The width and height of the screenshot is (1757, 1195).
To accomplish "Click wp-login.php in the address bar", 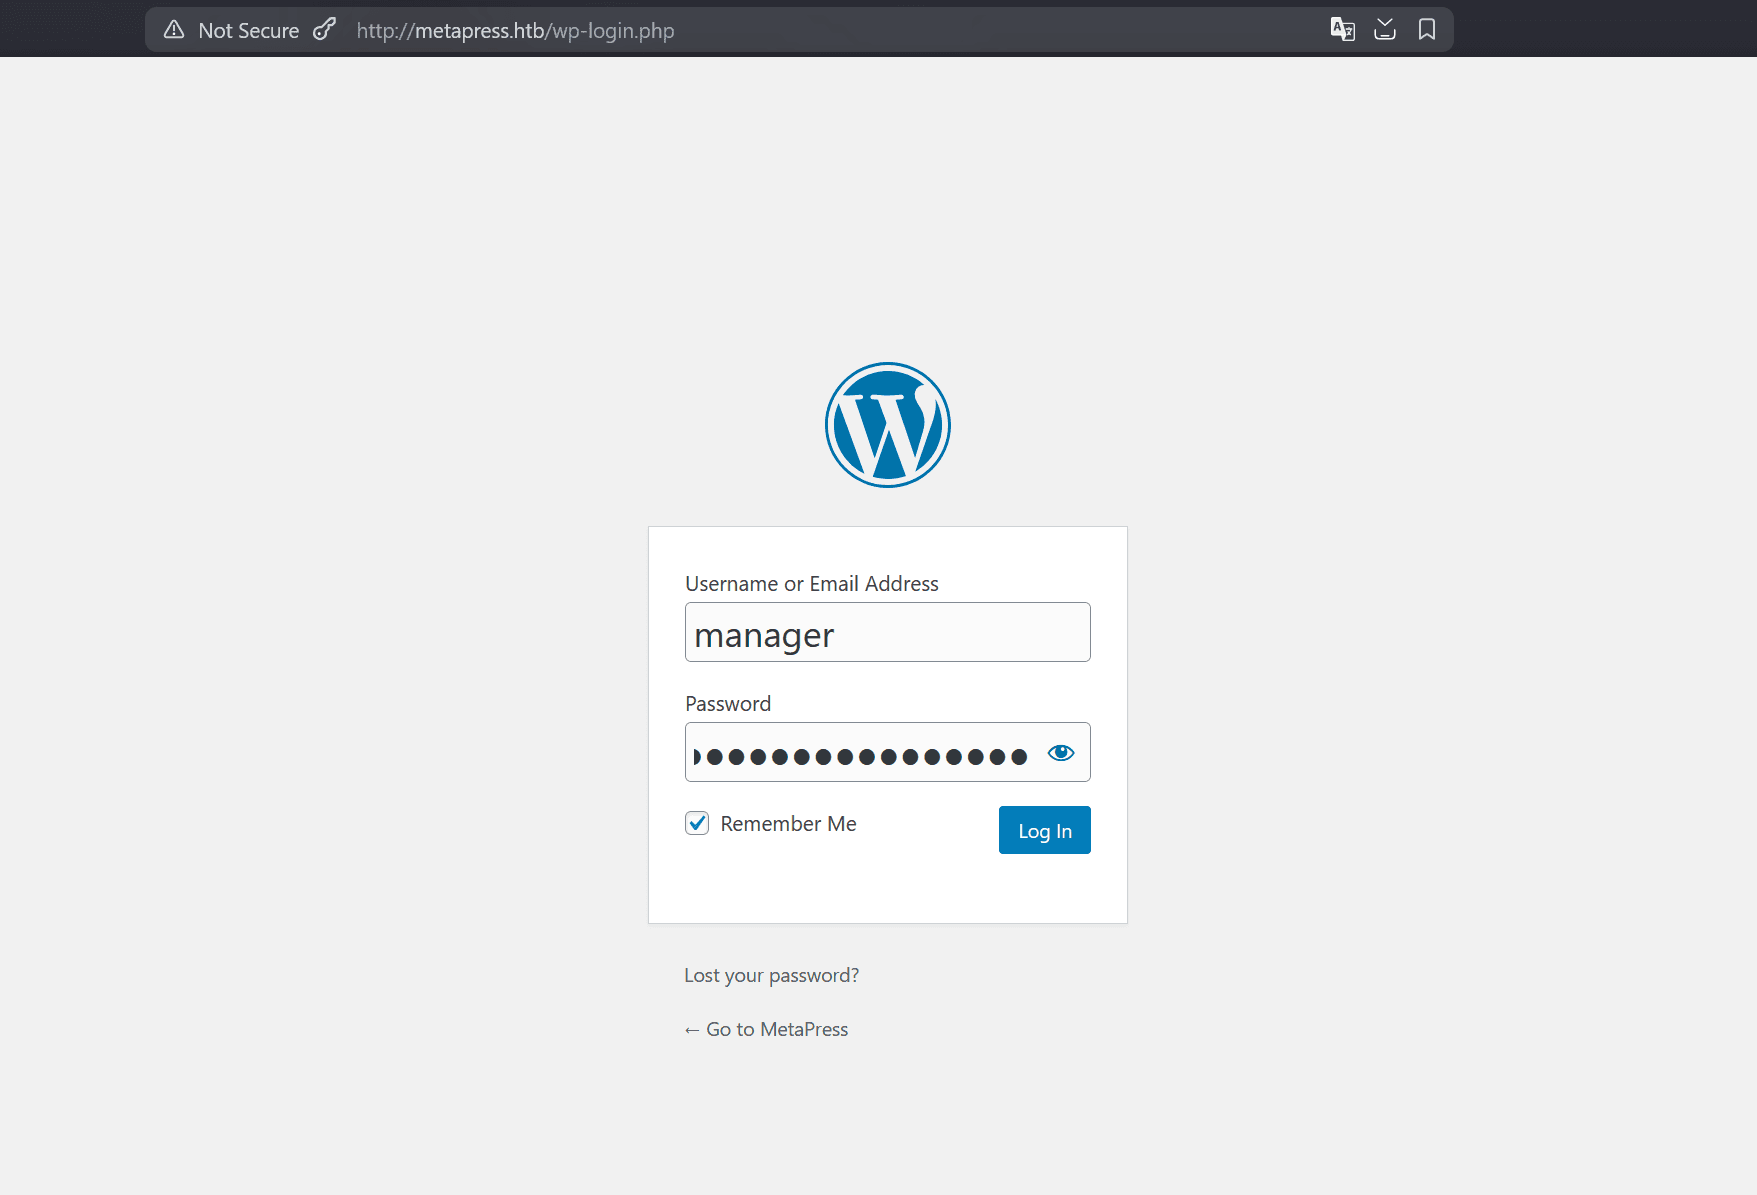I will click(610, 30).
